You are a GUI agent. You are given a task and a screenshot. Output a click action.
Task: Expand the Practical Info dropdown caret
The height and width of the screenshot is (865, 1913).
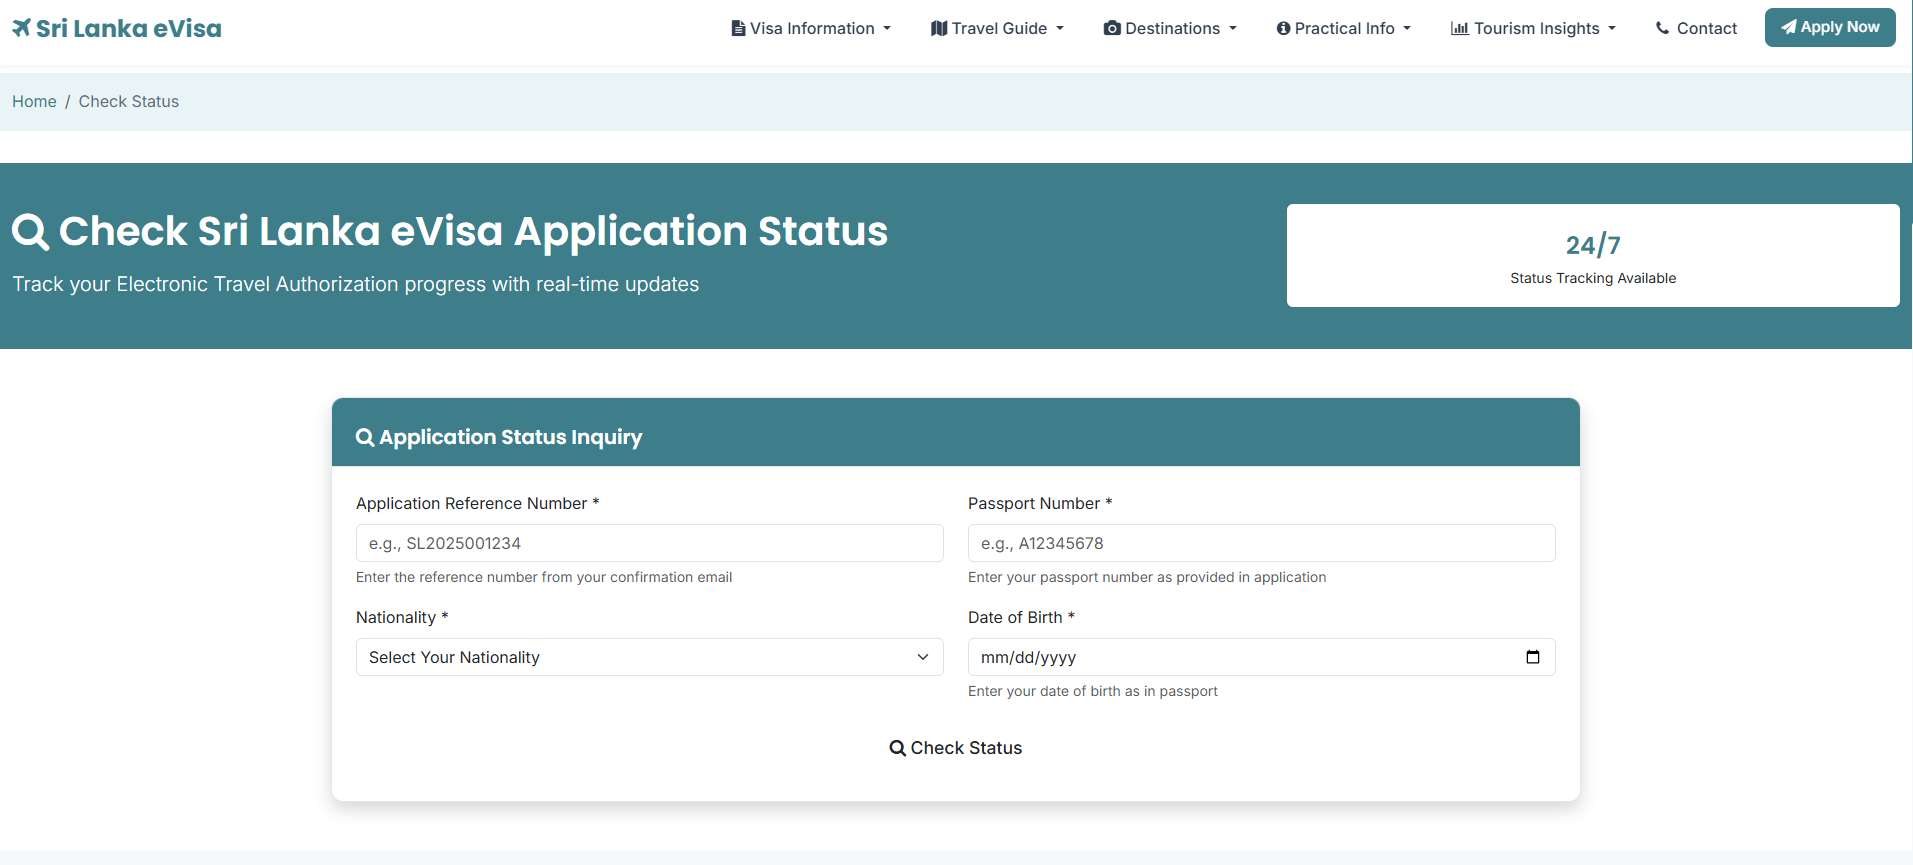pos(1407,28)
